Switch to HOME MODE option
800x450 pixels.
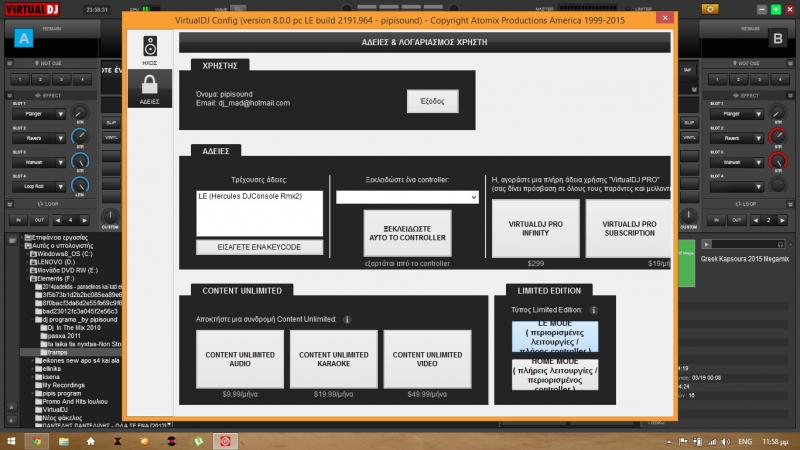click(555, 374)
